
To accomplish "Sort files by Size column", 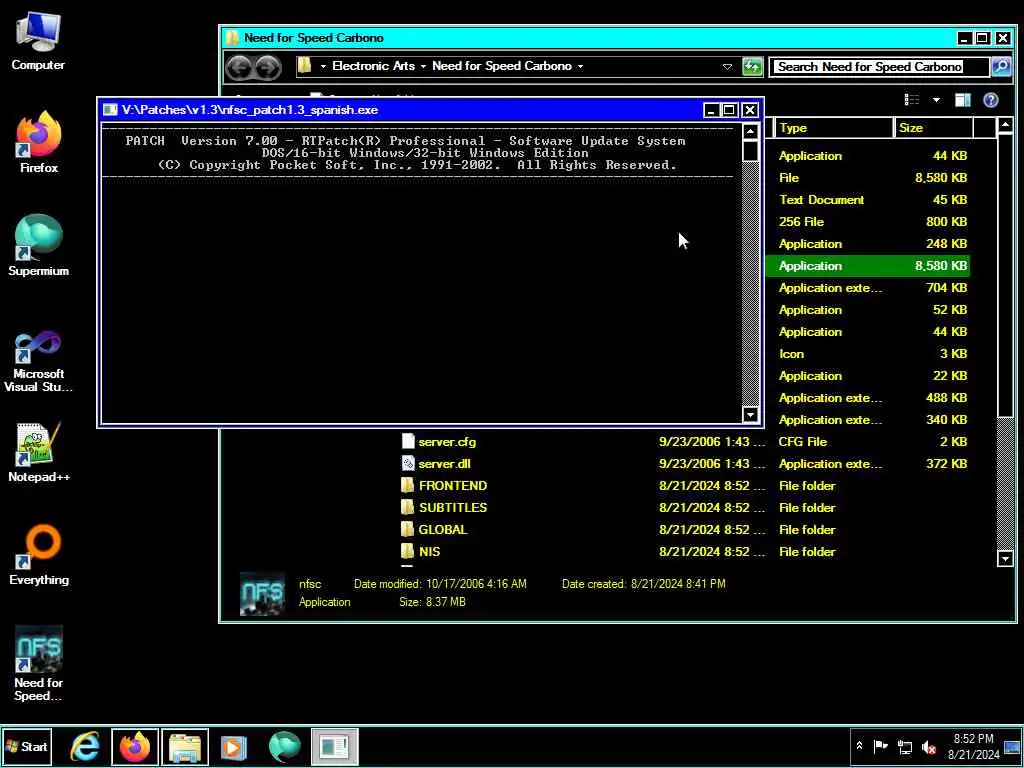I will 934,128.
